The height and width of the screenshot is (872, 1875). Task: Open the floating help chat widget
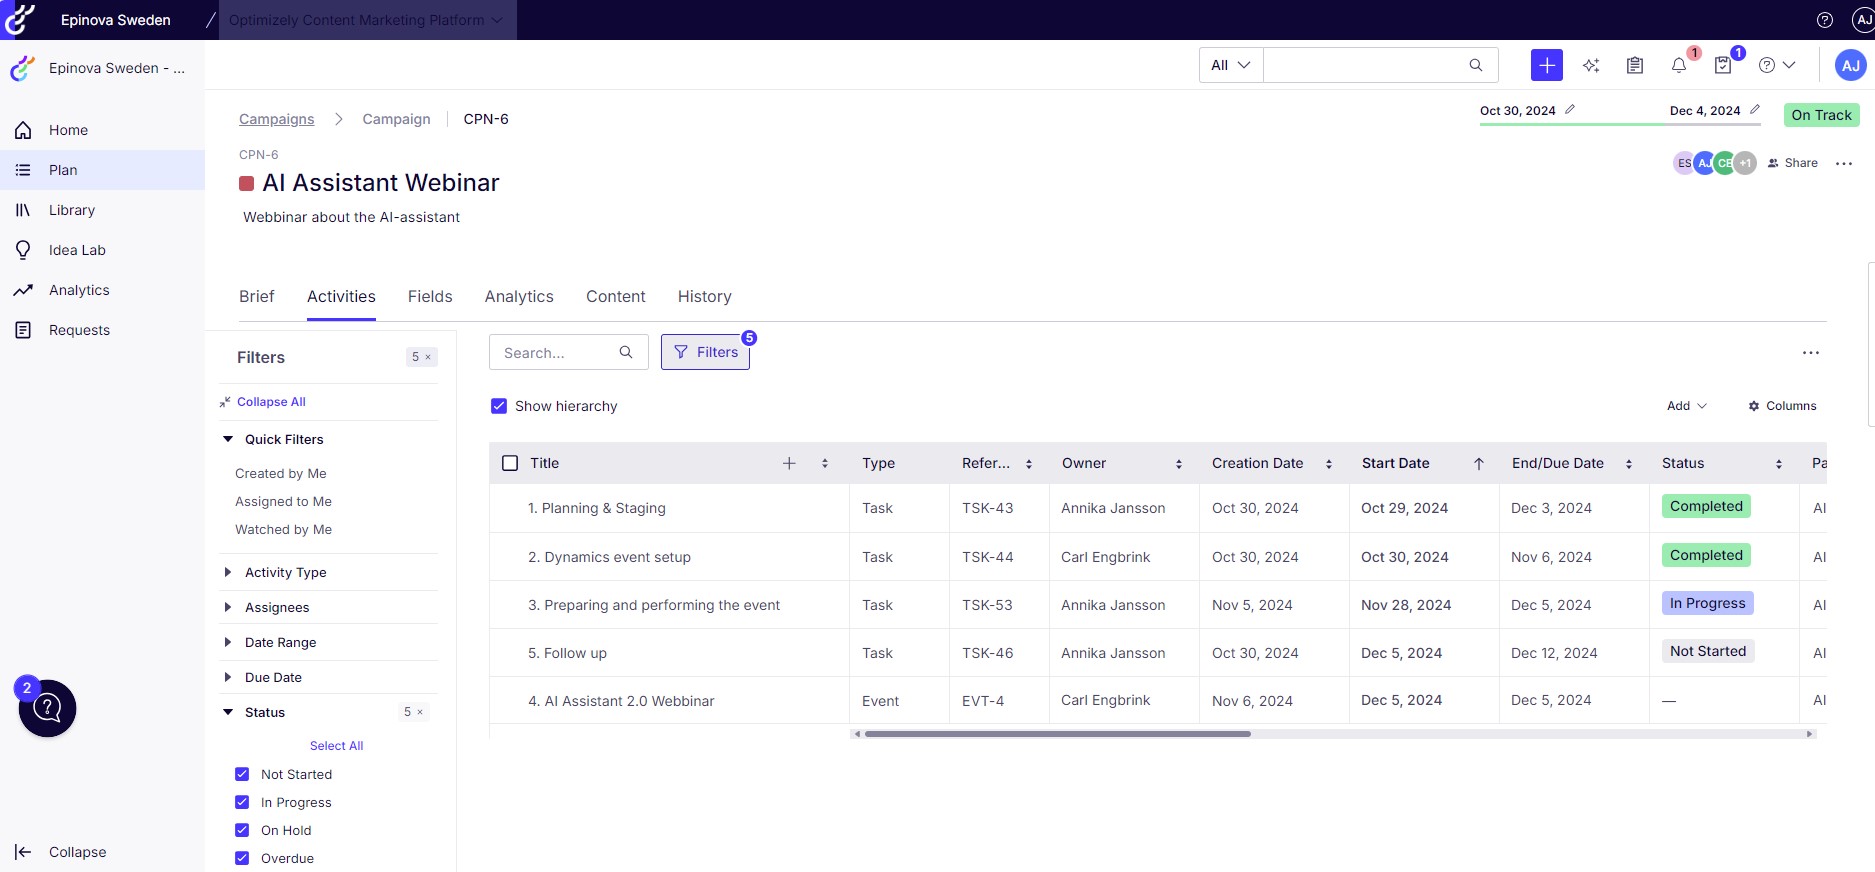[x=47, y=708]
